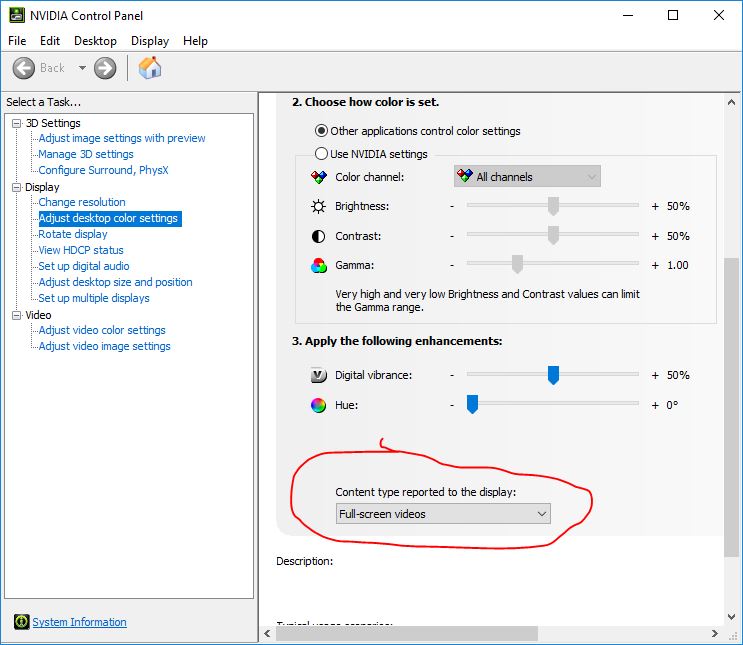Click the NVIDIA Control Panel title icon
Screen dimensions: 743x645
click(17, 16)
